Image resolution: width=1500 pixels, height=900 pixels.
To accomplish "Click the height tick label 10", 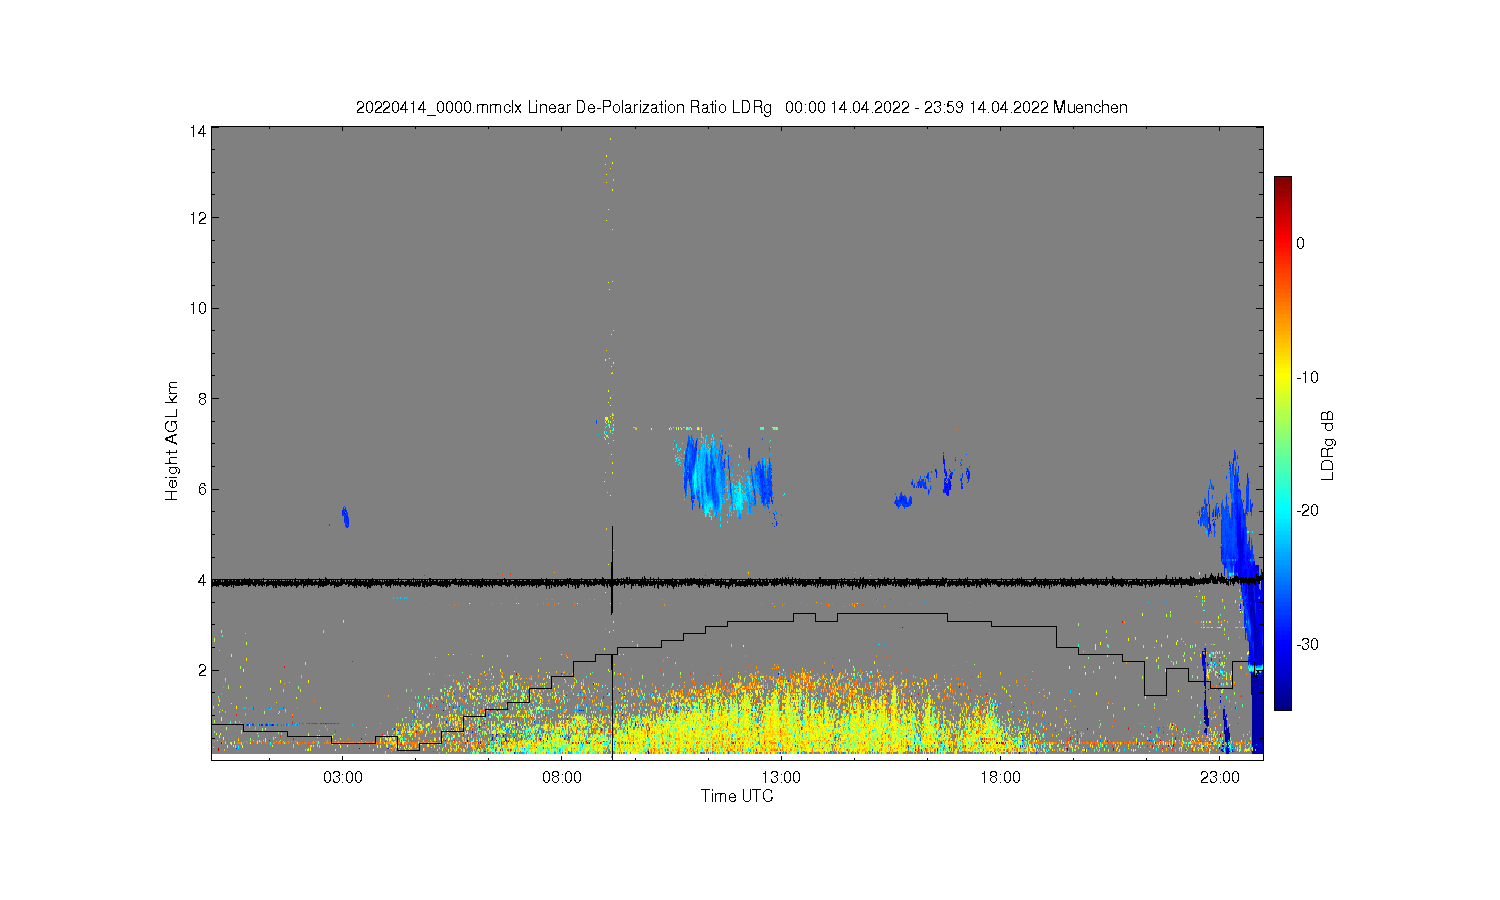I will click(198, 308).
